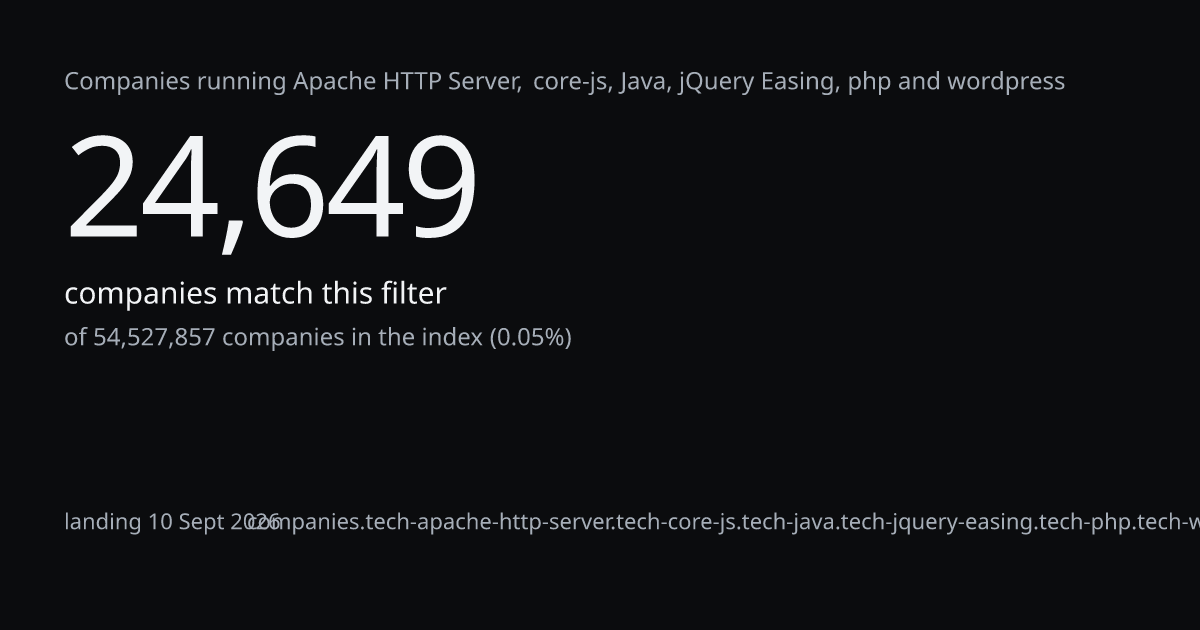Click the "companies match this filter" label
Screen dimensions: 1200x630
(255, 294)
